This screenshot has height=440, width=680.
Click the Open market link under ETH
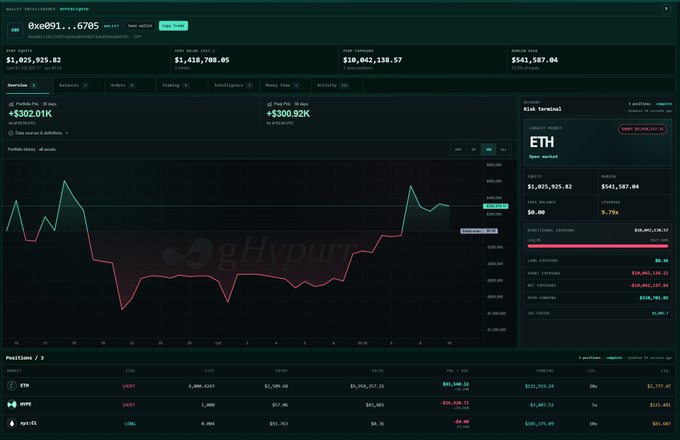(x=543, y=156)
